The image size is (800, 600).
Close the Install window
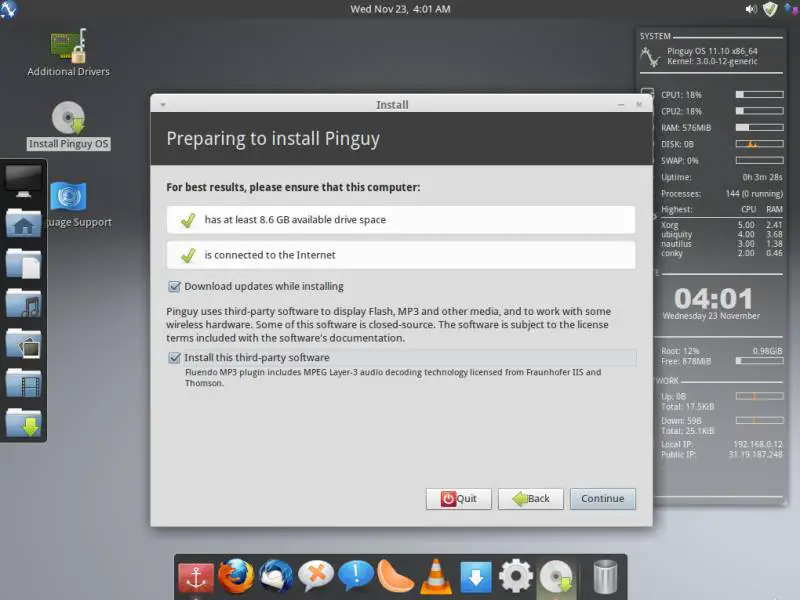pyautogui.click(x=639, y=105)
